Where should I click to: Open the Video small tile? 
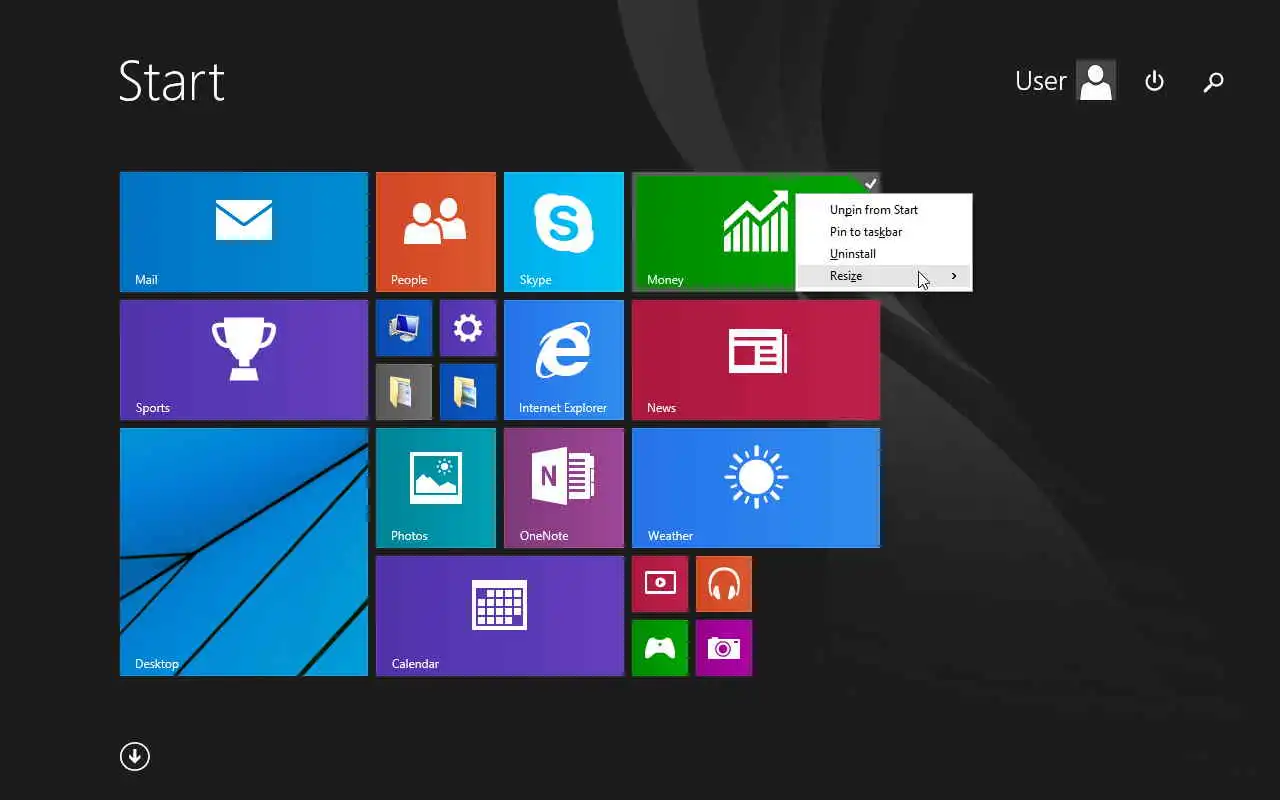point(660,584)
